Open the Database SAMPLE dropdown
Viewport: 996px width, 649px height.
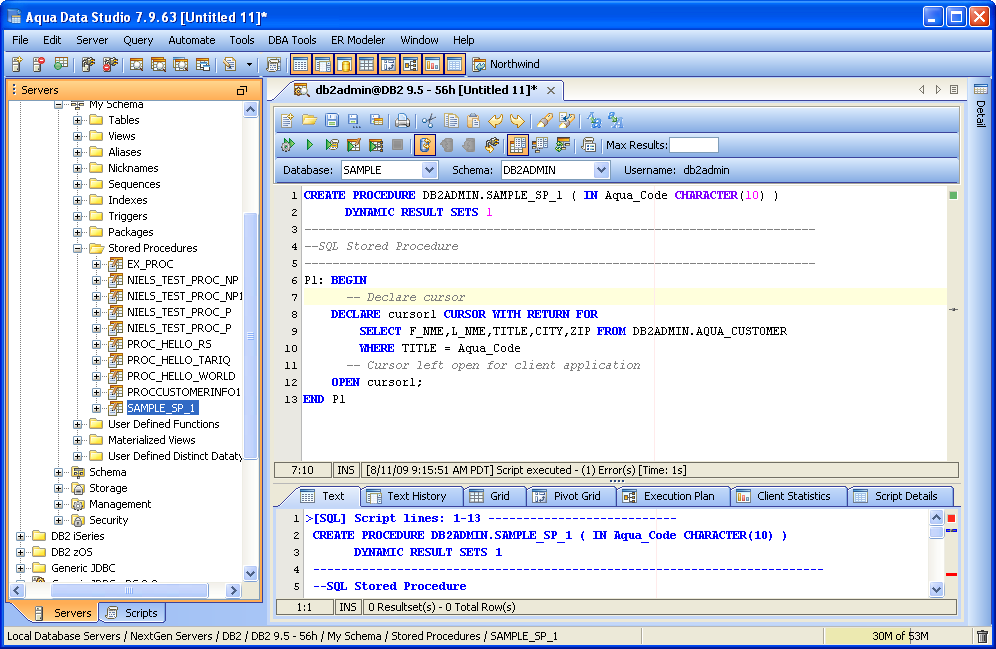tap(429, 170)
